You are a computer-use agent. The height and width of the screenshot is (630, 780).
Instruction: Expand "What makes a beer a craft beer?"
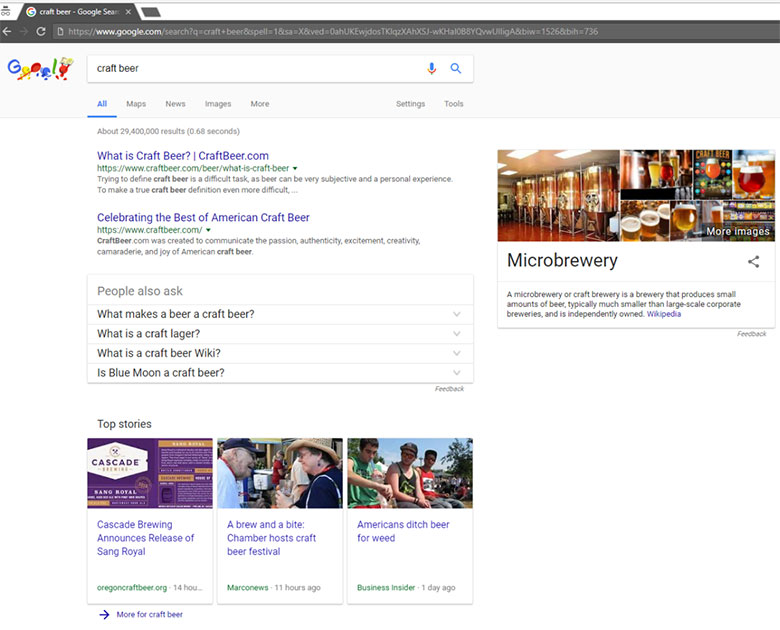point(456,314)
